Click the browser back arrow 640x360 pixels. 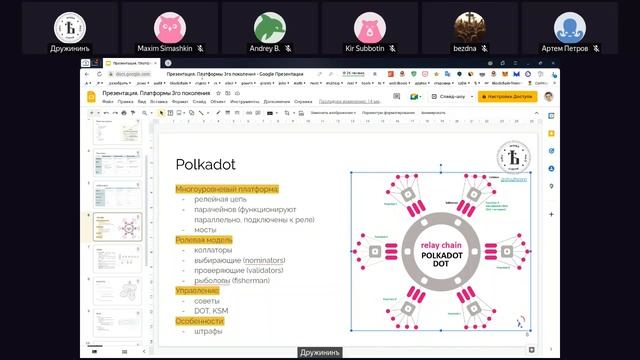[x=87, y=74]
